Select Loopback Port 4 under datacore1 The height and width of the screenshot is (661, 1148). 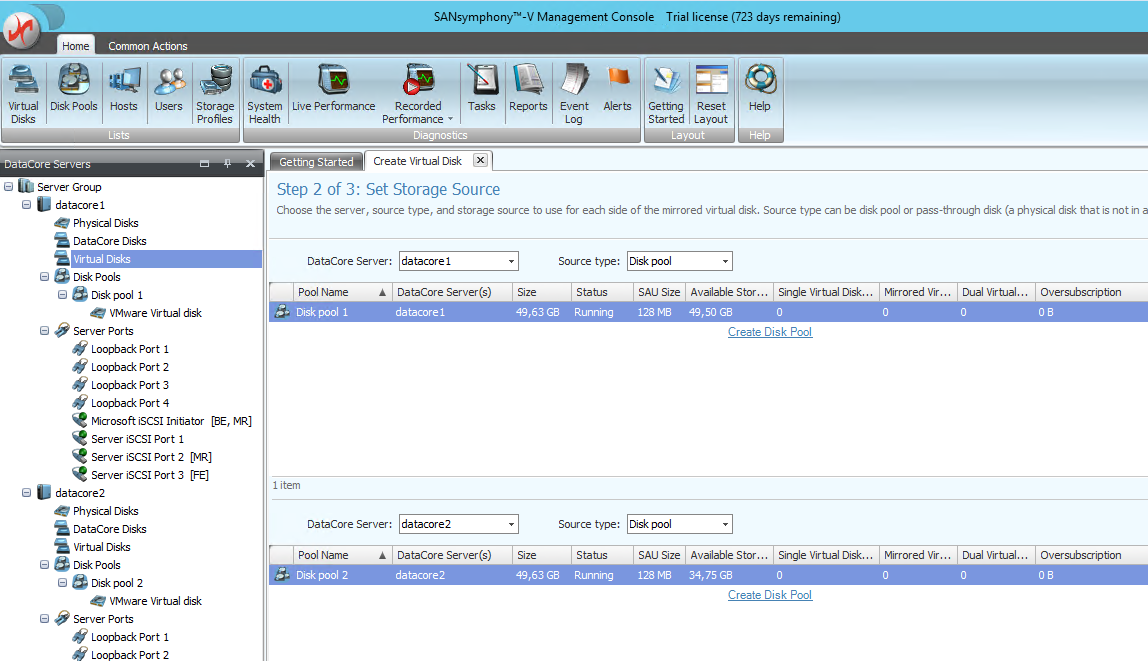click(130, 403)
